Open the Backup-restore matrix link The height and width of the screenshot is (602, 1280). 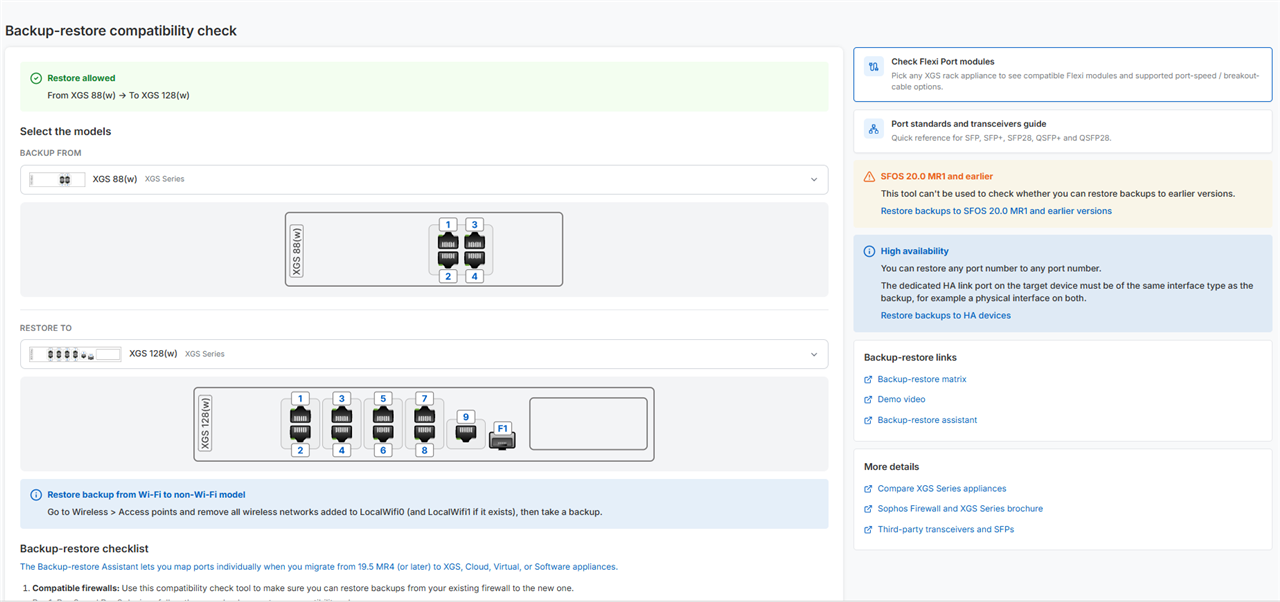(922, 379)
